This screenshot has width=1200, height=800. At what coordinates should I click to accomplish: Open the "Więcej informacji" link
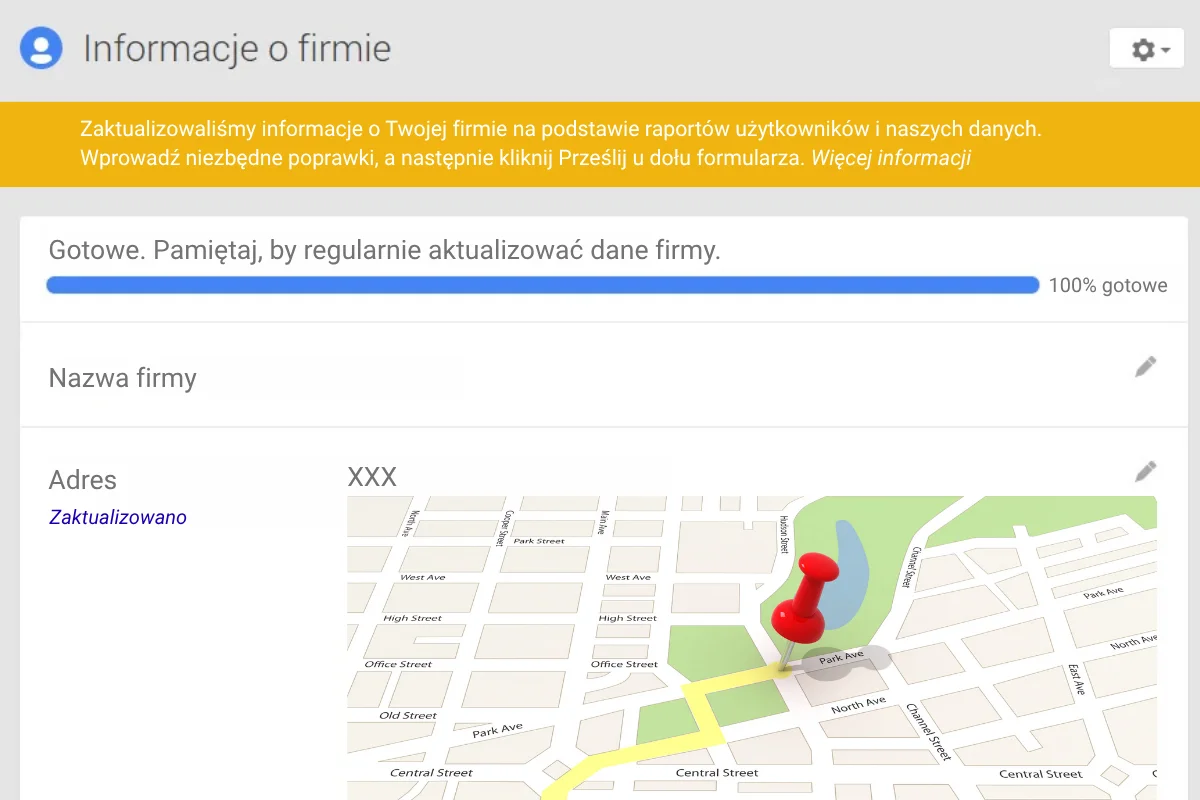[x=890, y=158]
